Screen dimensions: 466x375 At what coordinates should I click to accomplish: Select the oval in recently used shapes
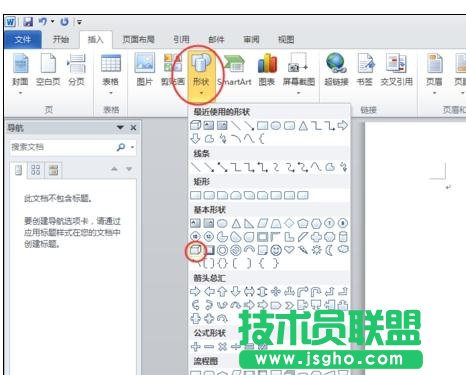[276, 126]
